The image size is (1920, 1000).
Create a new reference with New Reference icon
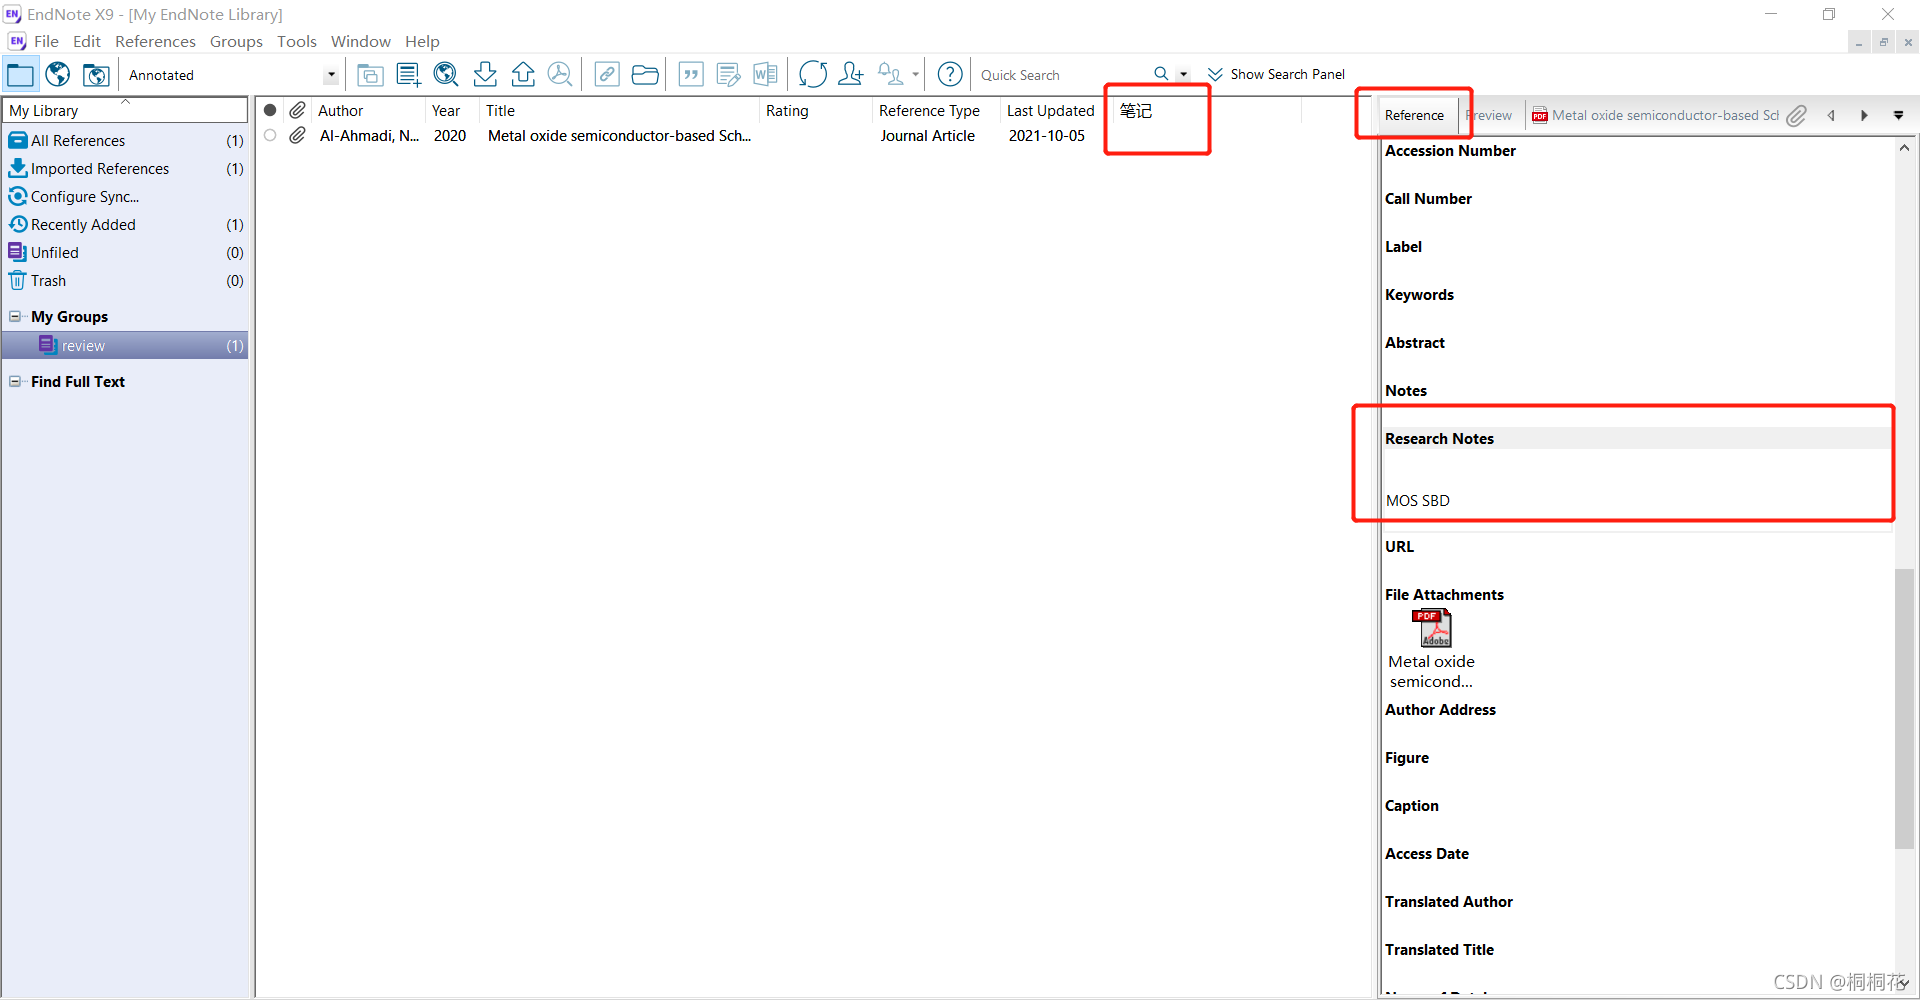click(407, 74)
